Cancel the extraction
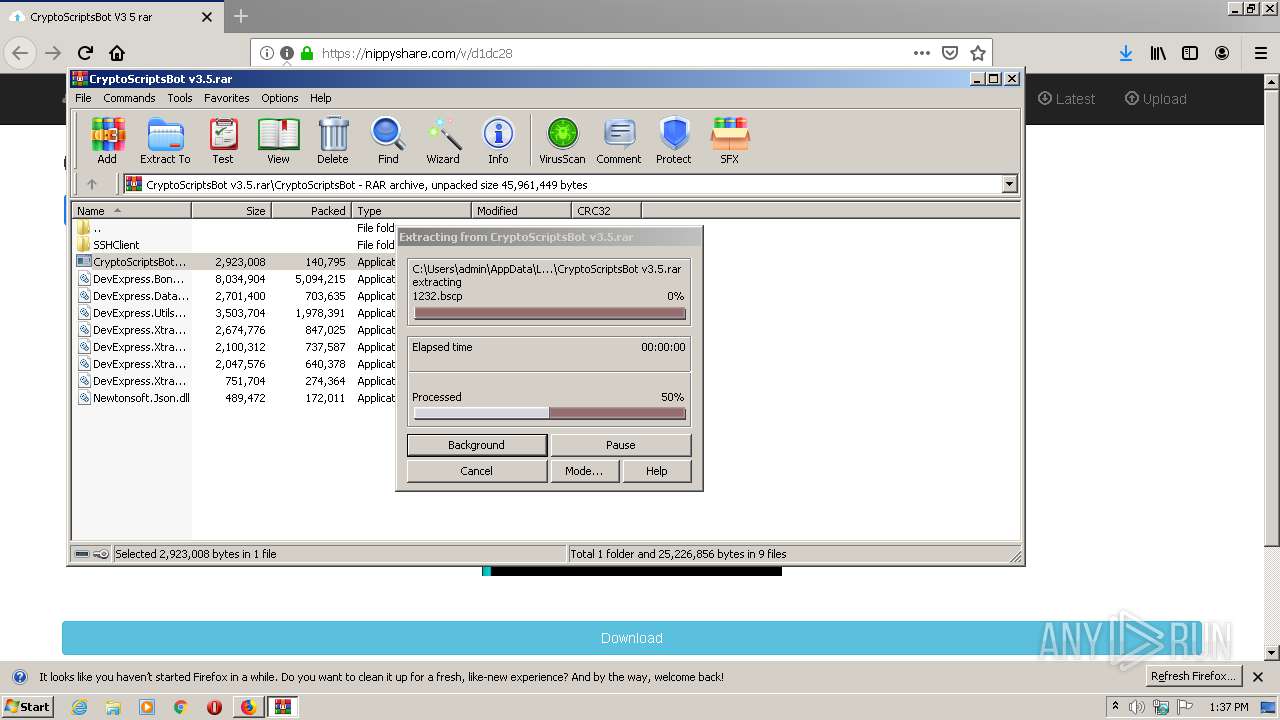 pyautogui.click(x=477, y=471)
